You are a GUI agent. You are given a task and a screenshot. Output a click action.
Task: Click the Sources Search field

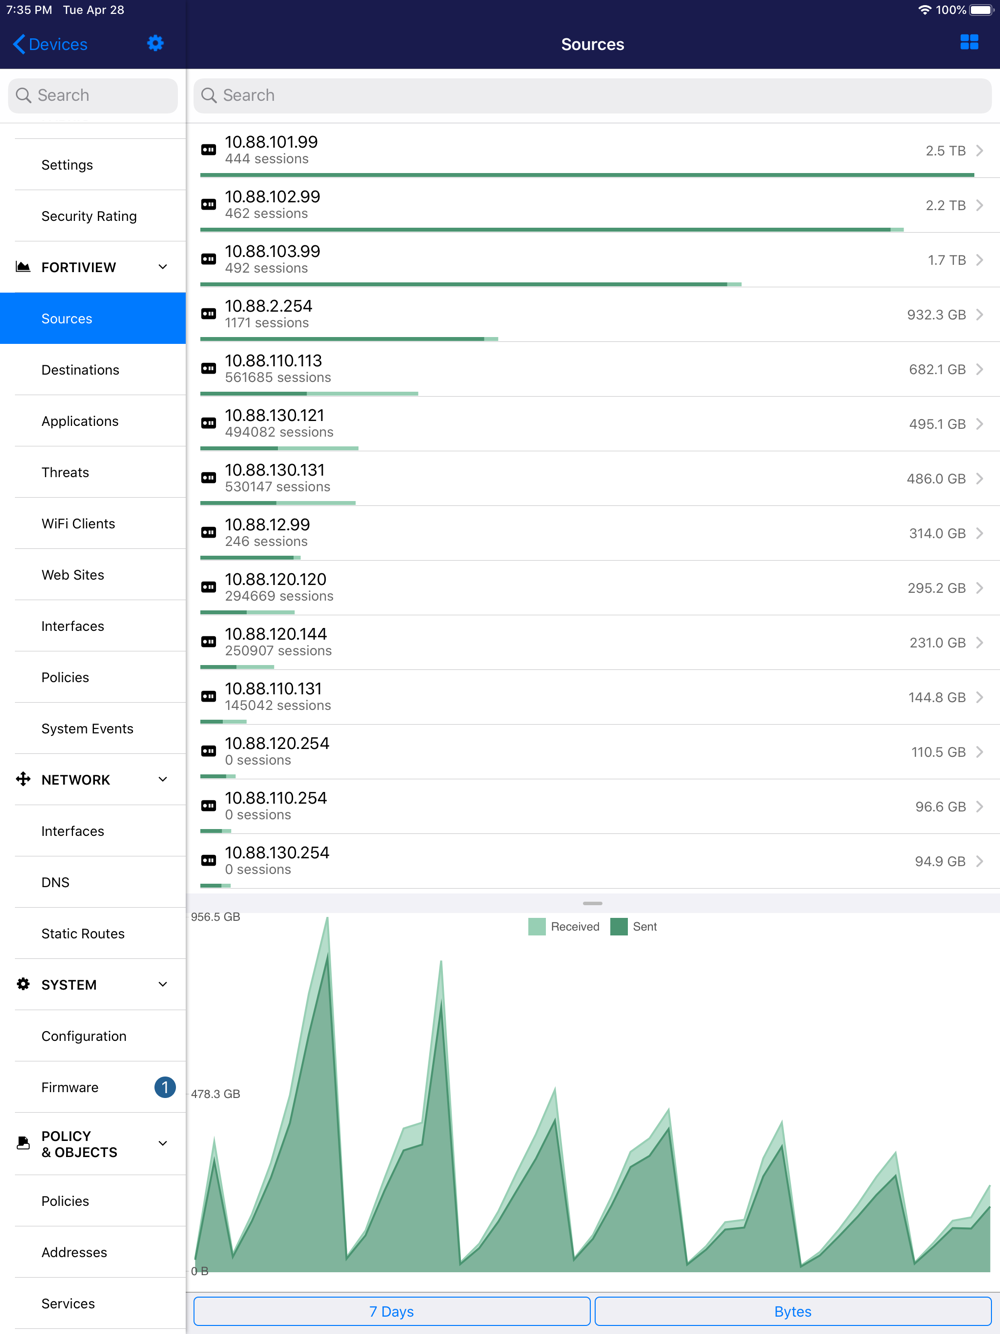[x=592, y=95]
